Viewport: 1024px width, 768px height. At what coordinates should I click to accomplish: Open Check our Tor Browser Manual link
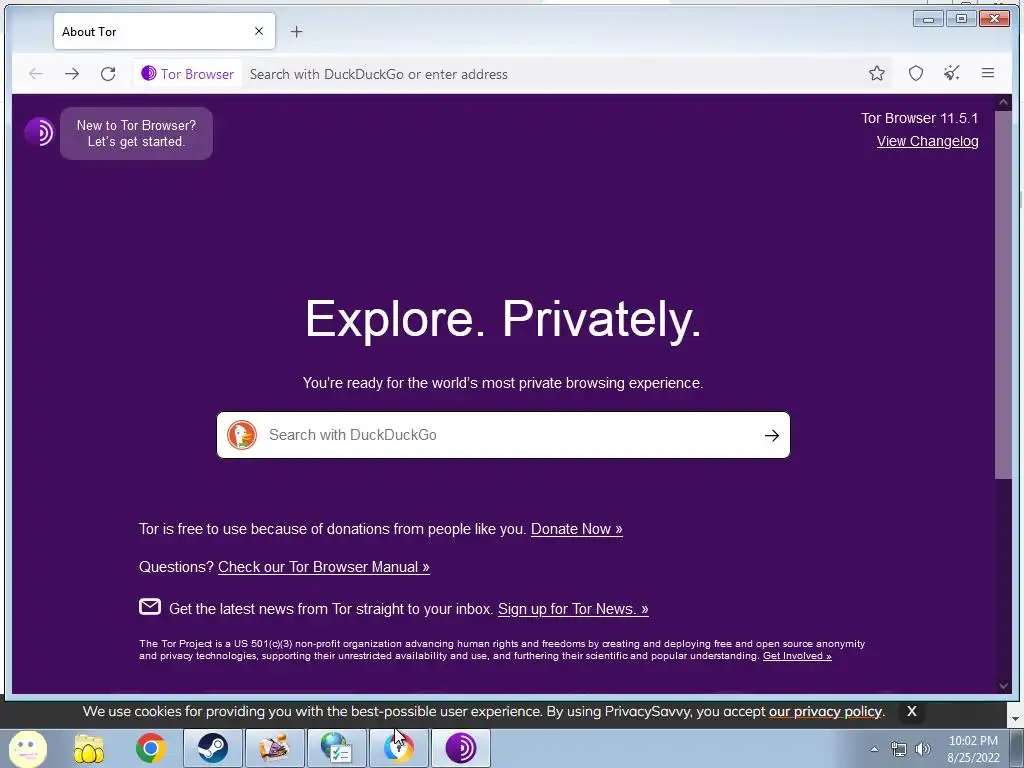324,567
